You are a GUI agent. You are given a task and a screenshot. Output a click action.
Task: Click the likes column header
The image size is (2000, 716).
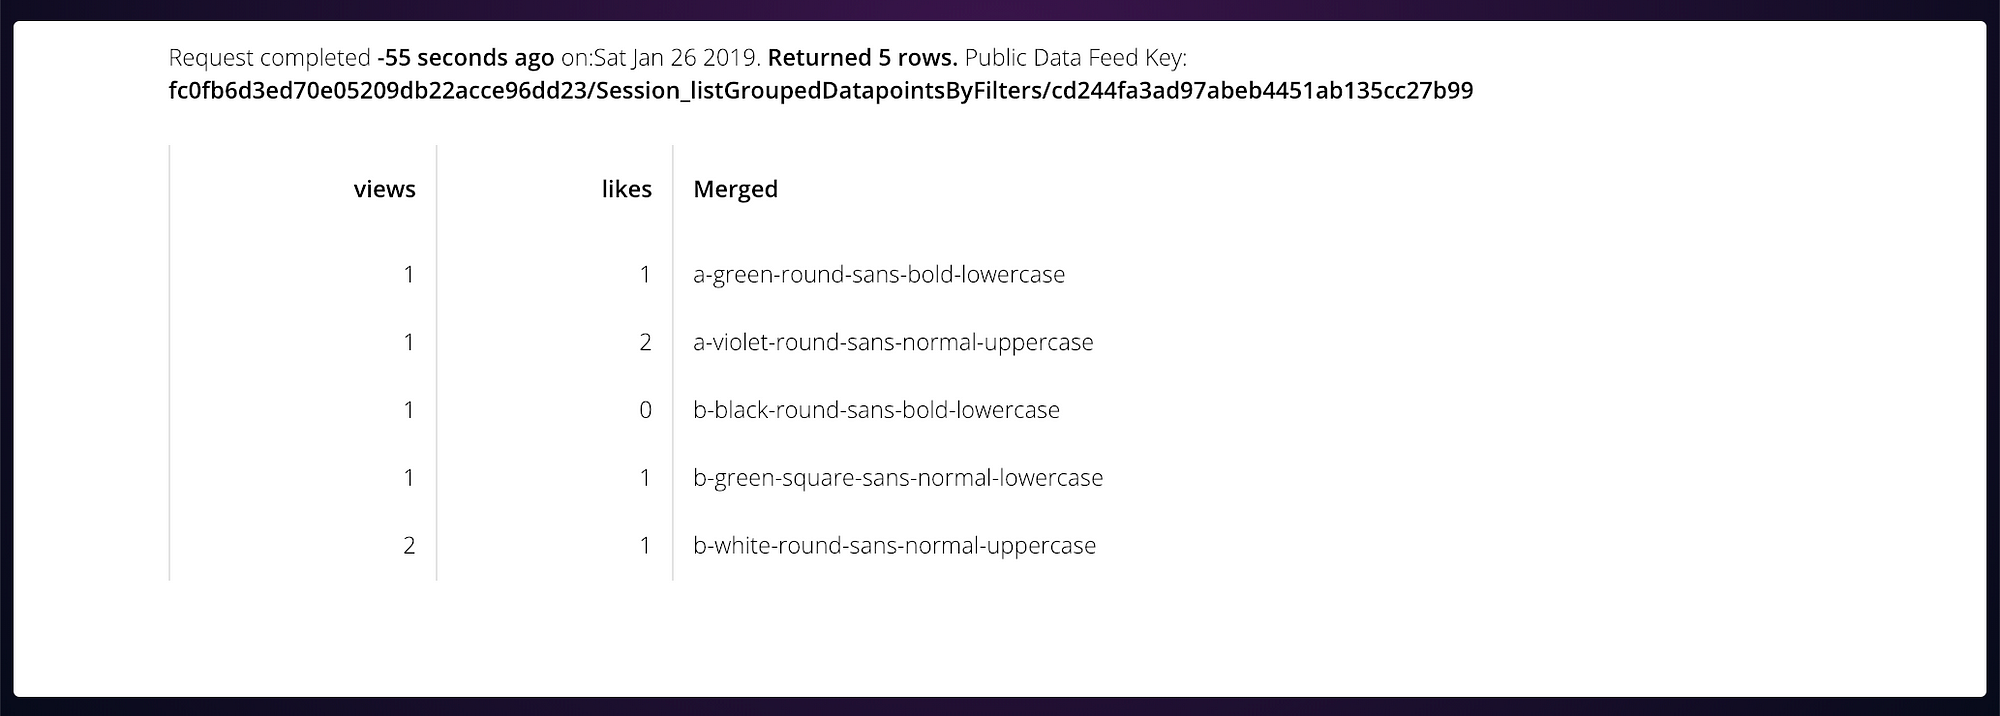click(x=626, y=189)
